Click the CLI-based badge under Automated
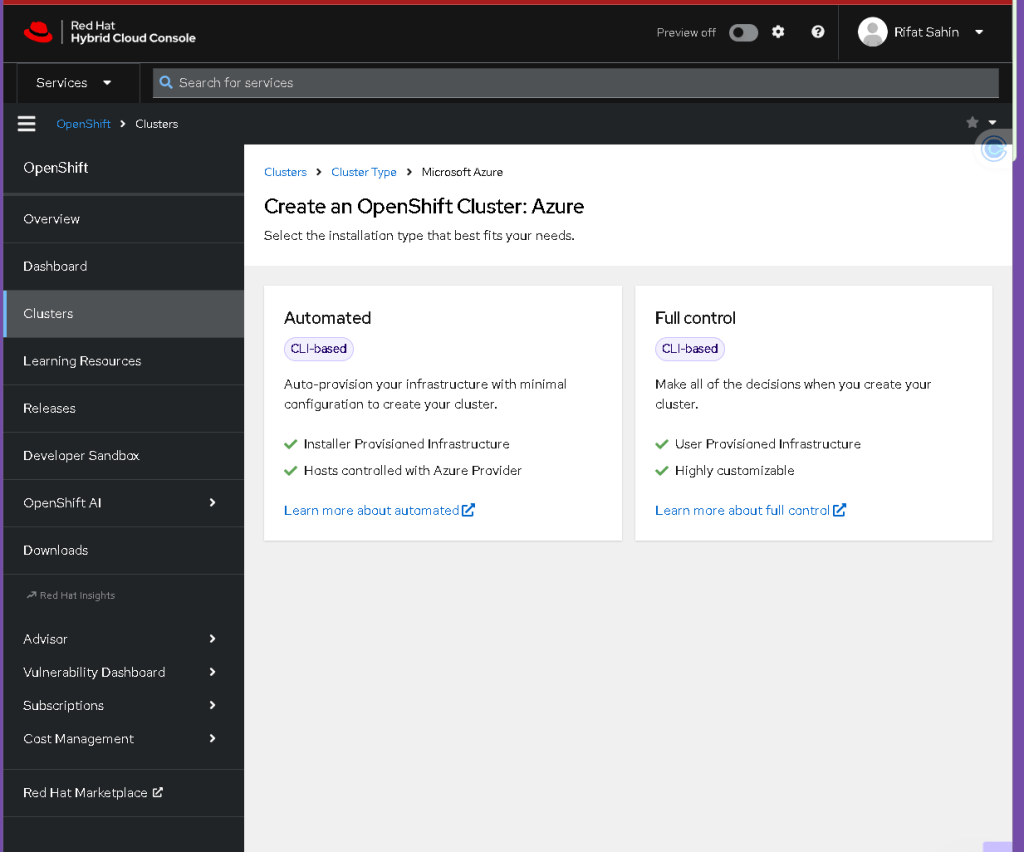Viewport: 1024px width, 852px height. (319, 349)
